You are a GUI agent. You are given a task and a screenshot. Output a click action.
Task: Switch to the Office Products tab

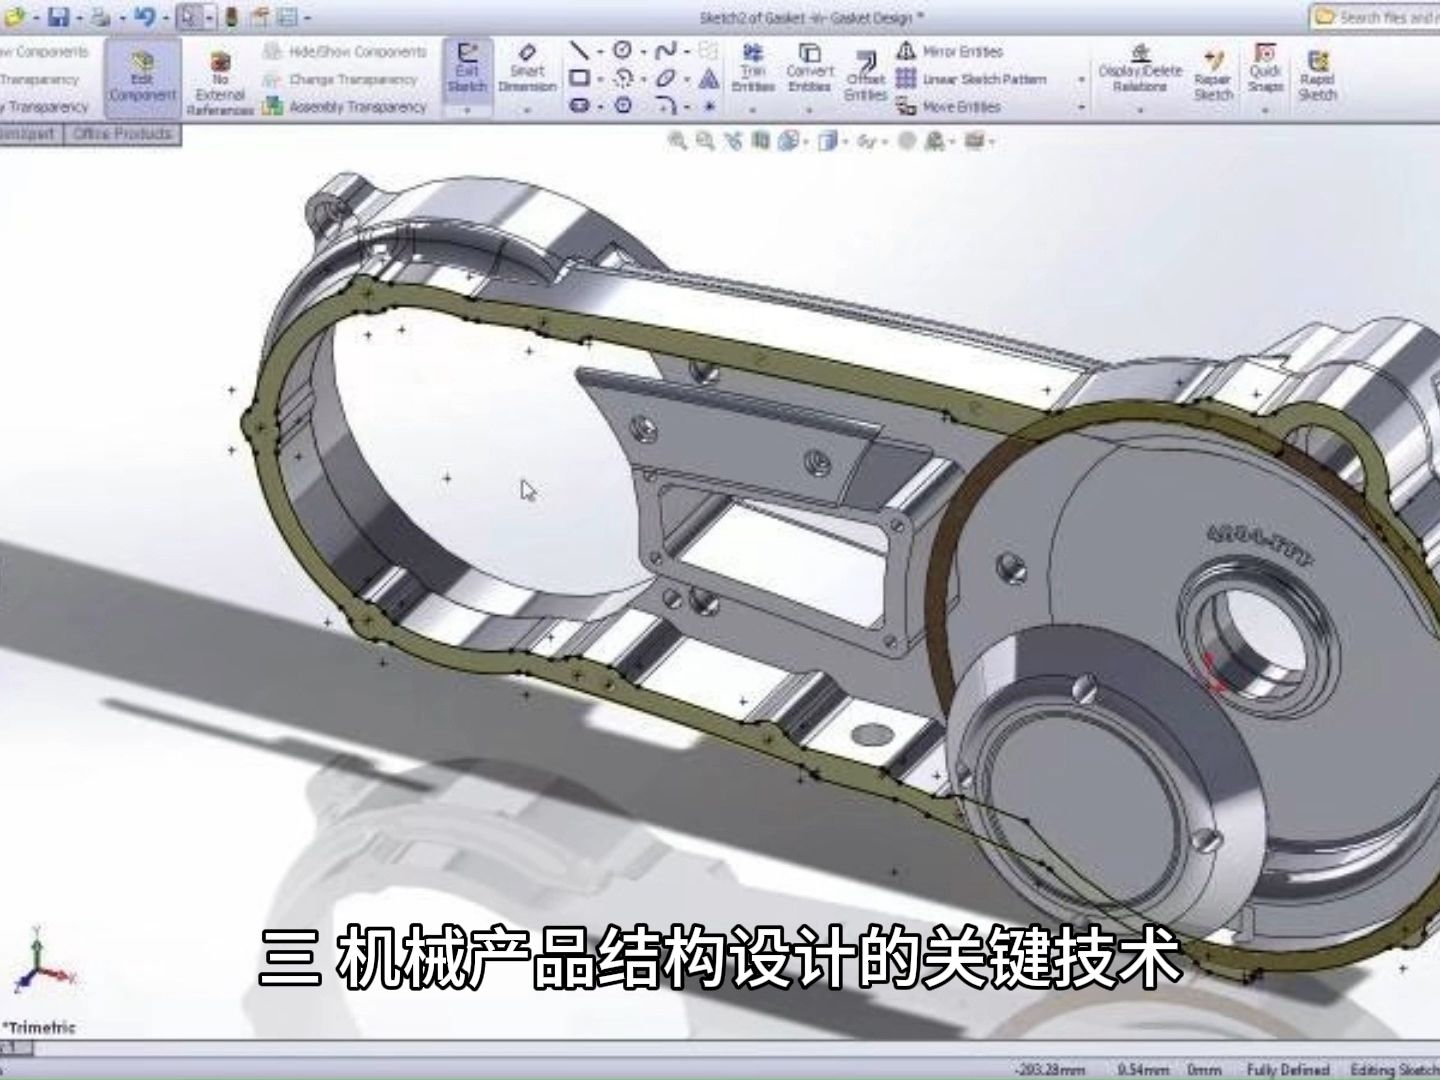tap(122, 133)
